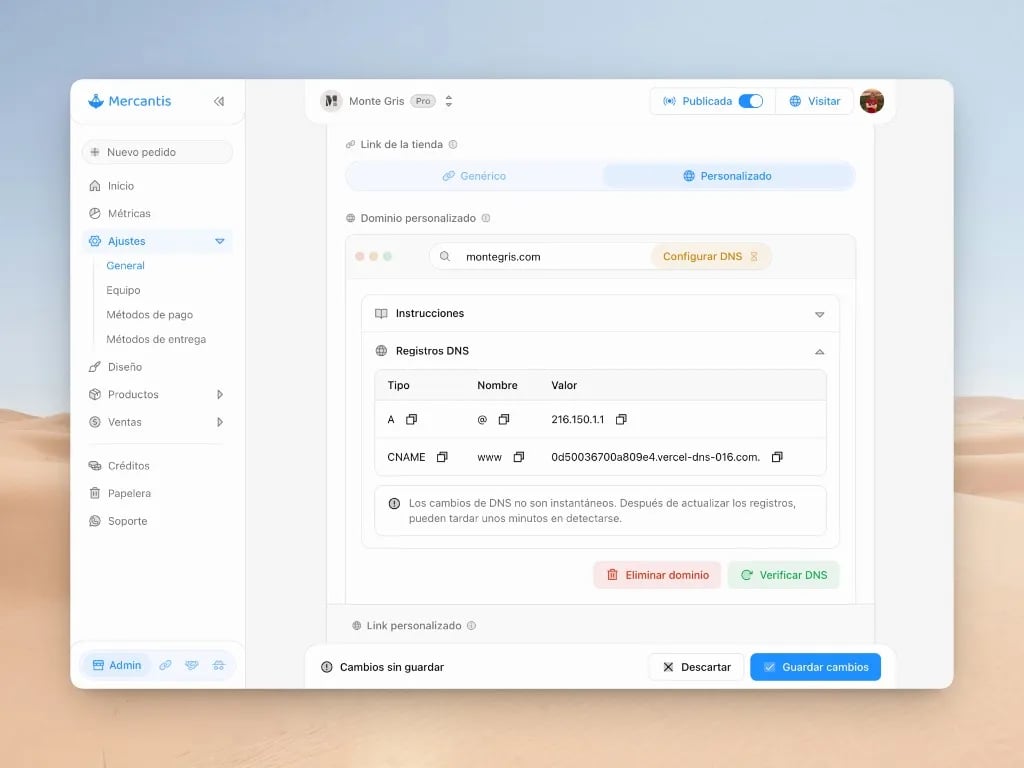Select the Genérico link tab
This screenshot has height=768, width=1024.
pos(474,176)
